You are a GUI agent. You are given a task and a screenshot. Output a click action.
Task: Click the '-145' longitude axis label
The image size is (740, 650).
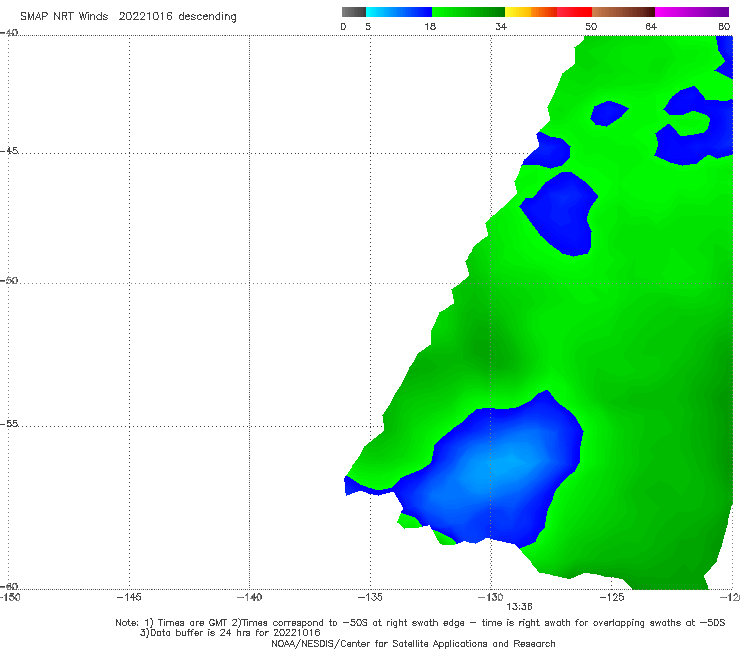[x=129, y=597]
